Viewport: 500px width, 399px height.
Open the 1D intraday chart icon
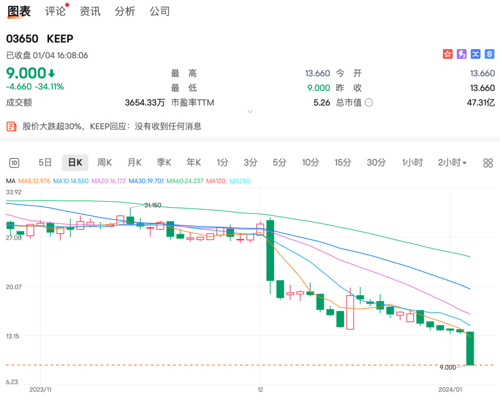pyautogui.click(x=14, y=163)
